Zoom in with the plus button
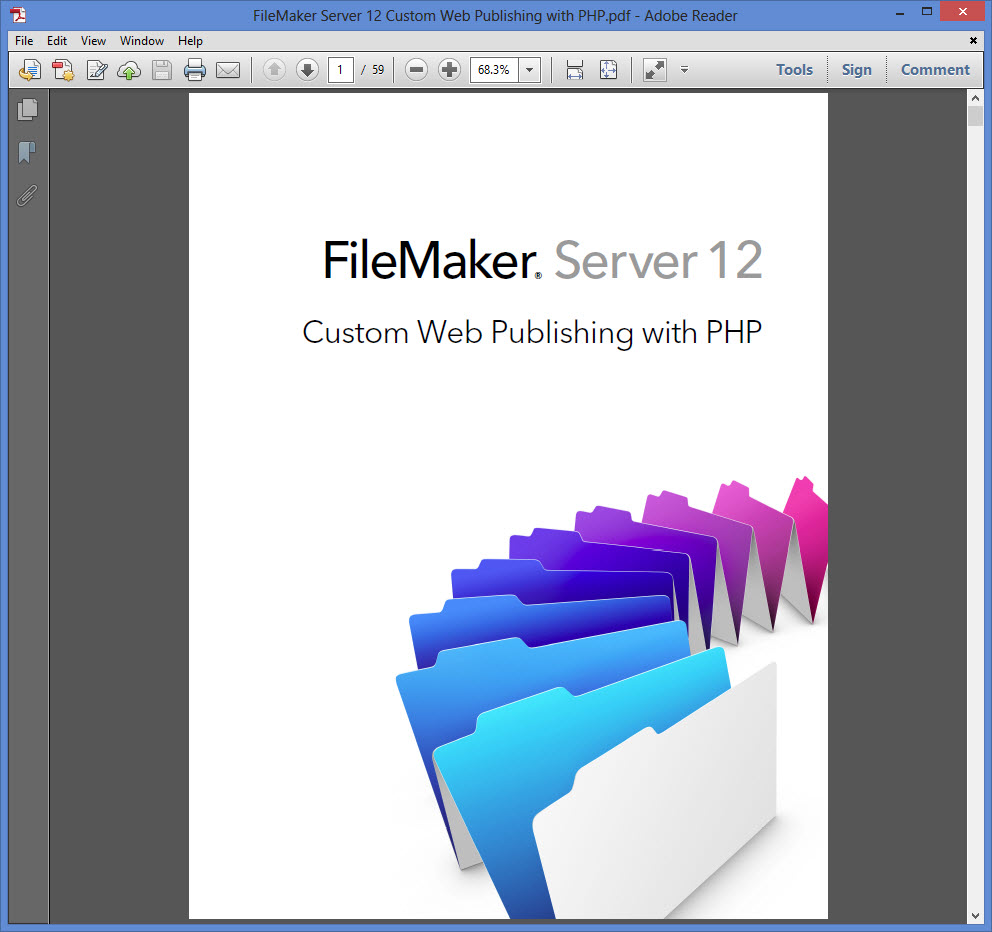The image size is (992, 932). (449, 70)
